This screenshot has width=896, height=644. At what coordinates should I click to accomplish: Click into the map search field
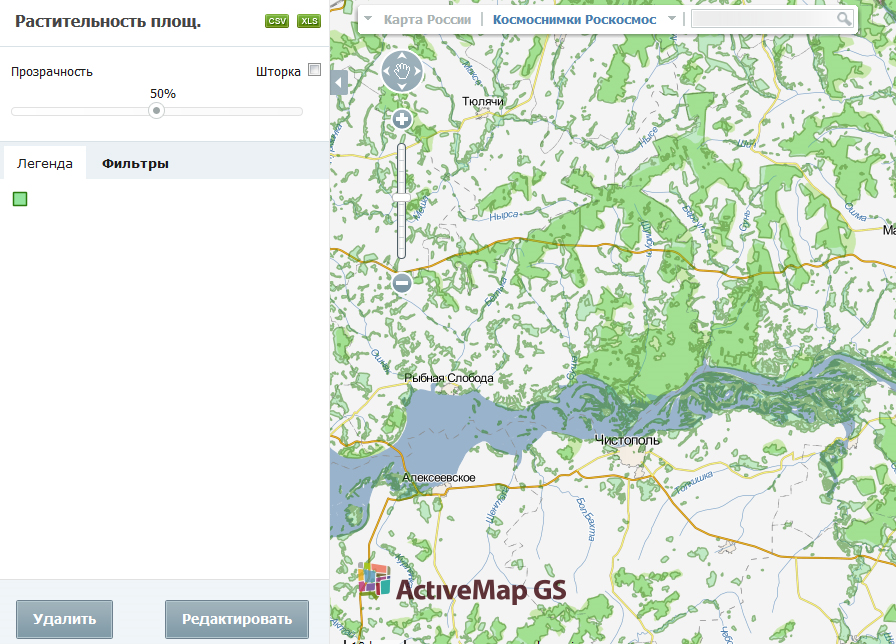[x=763, y=19]
